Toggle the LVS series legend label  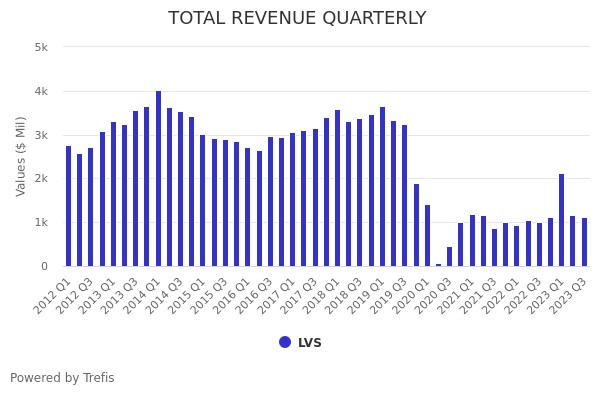309,343
